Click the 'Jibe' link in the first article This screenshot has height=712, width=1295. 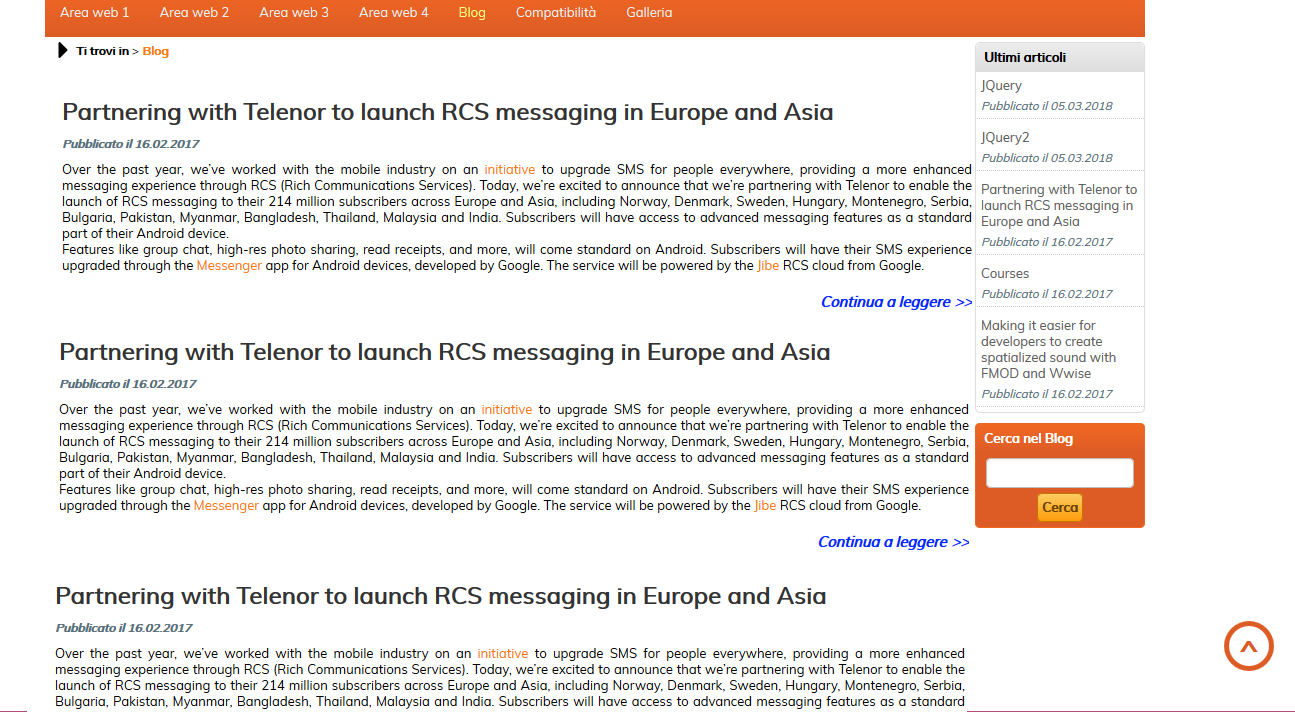pyautogui.click(x=768, y=266)
